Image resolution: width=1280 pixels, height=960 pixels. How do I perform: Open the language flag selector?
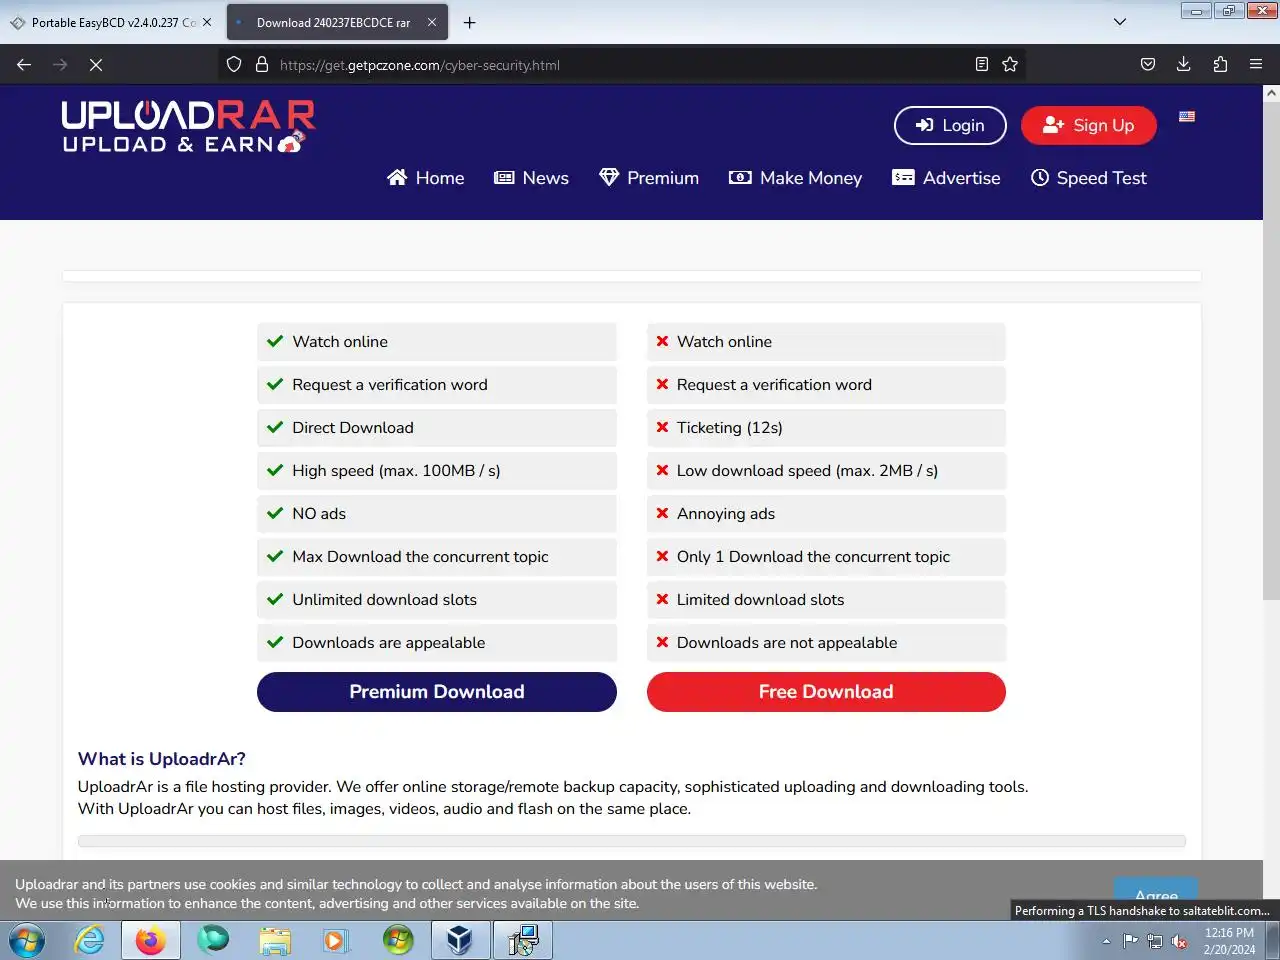(x=1187, y=117)
